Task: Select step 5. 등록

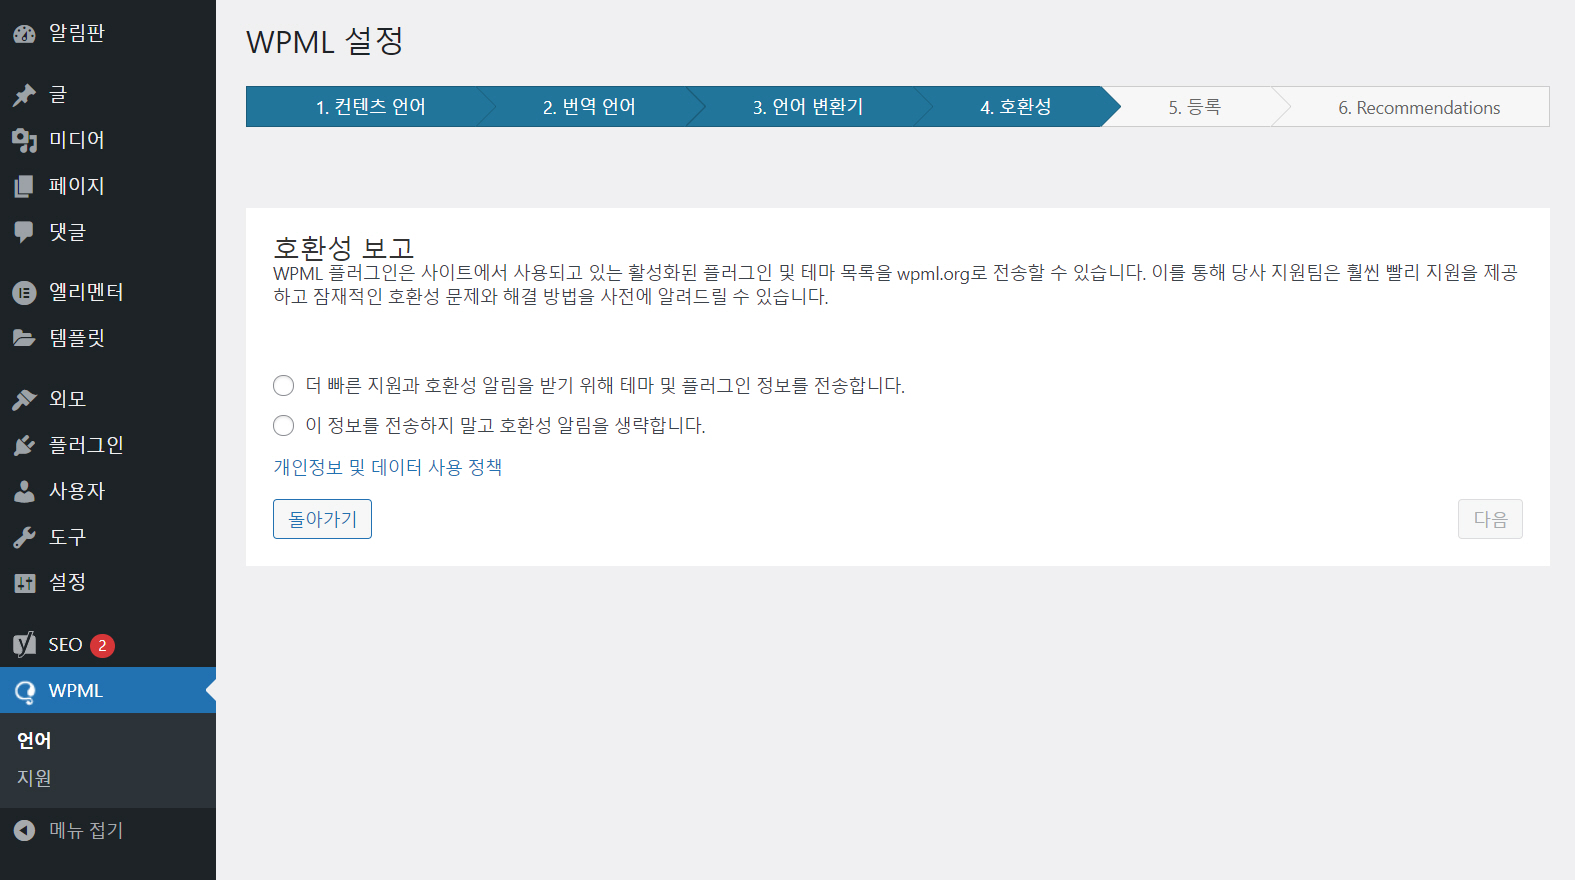Action: click(x=1195, y=107)
